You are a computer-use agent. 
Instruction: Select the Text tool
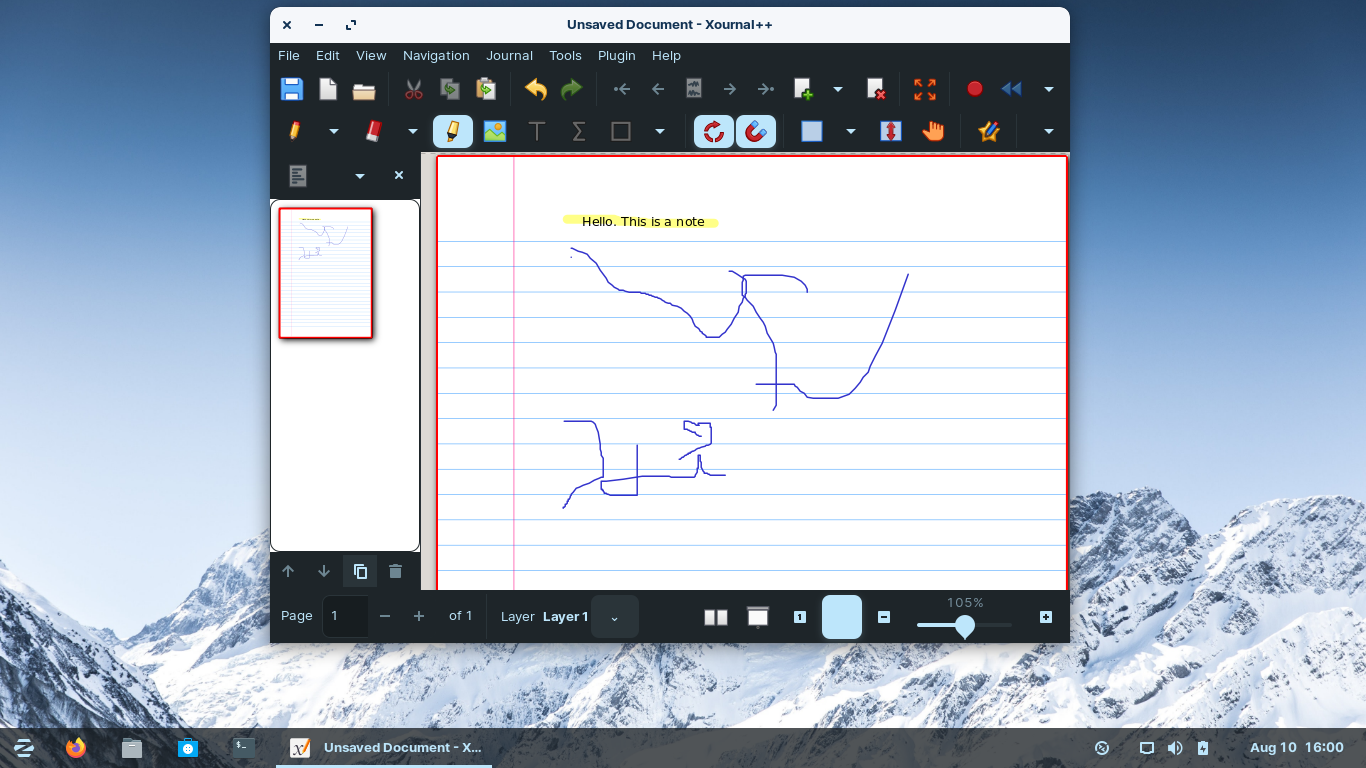537,131
